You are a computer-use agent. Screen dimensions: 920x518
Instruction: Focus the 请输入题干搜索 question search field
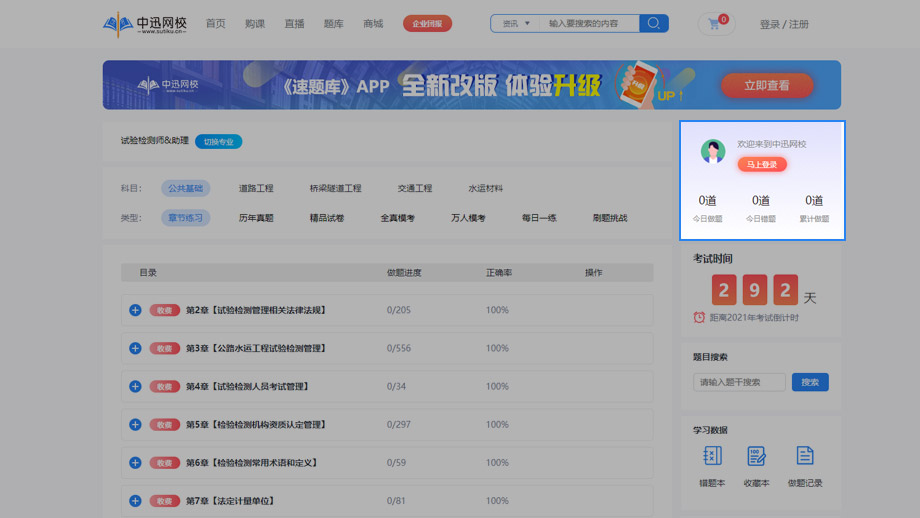[x=739, y=382]
